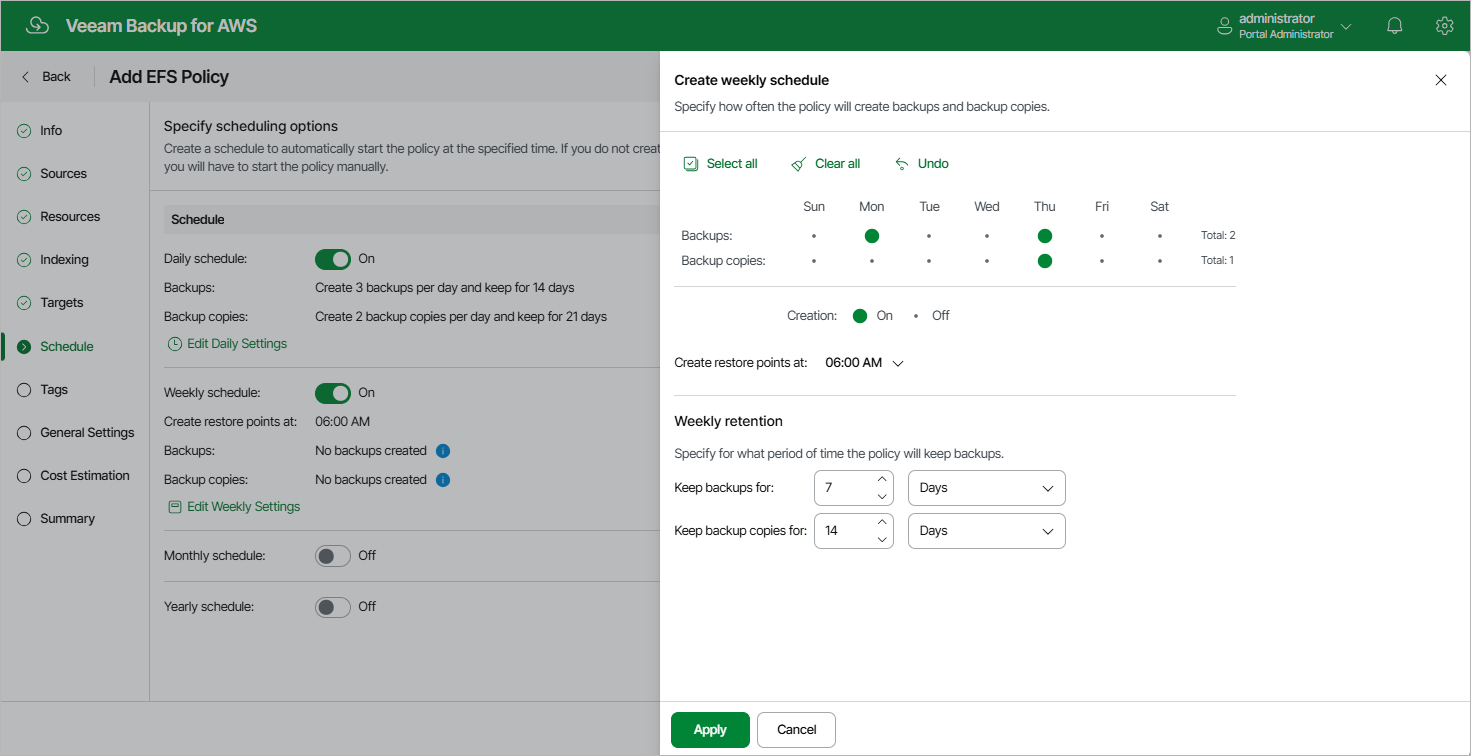Viewport: 1471px width, 756px height.
Task: Click the Summary step circle icon
Action: tap(24, 519)
